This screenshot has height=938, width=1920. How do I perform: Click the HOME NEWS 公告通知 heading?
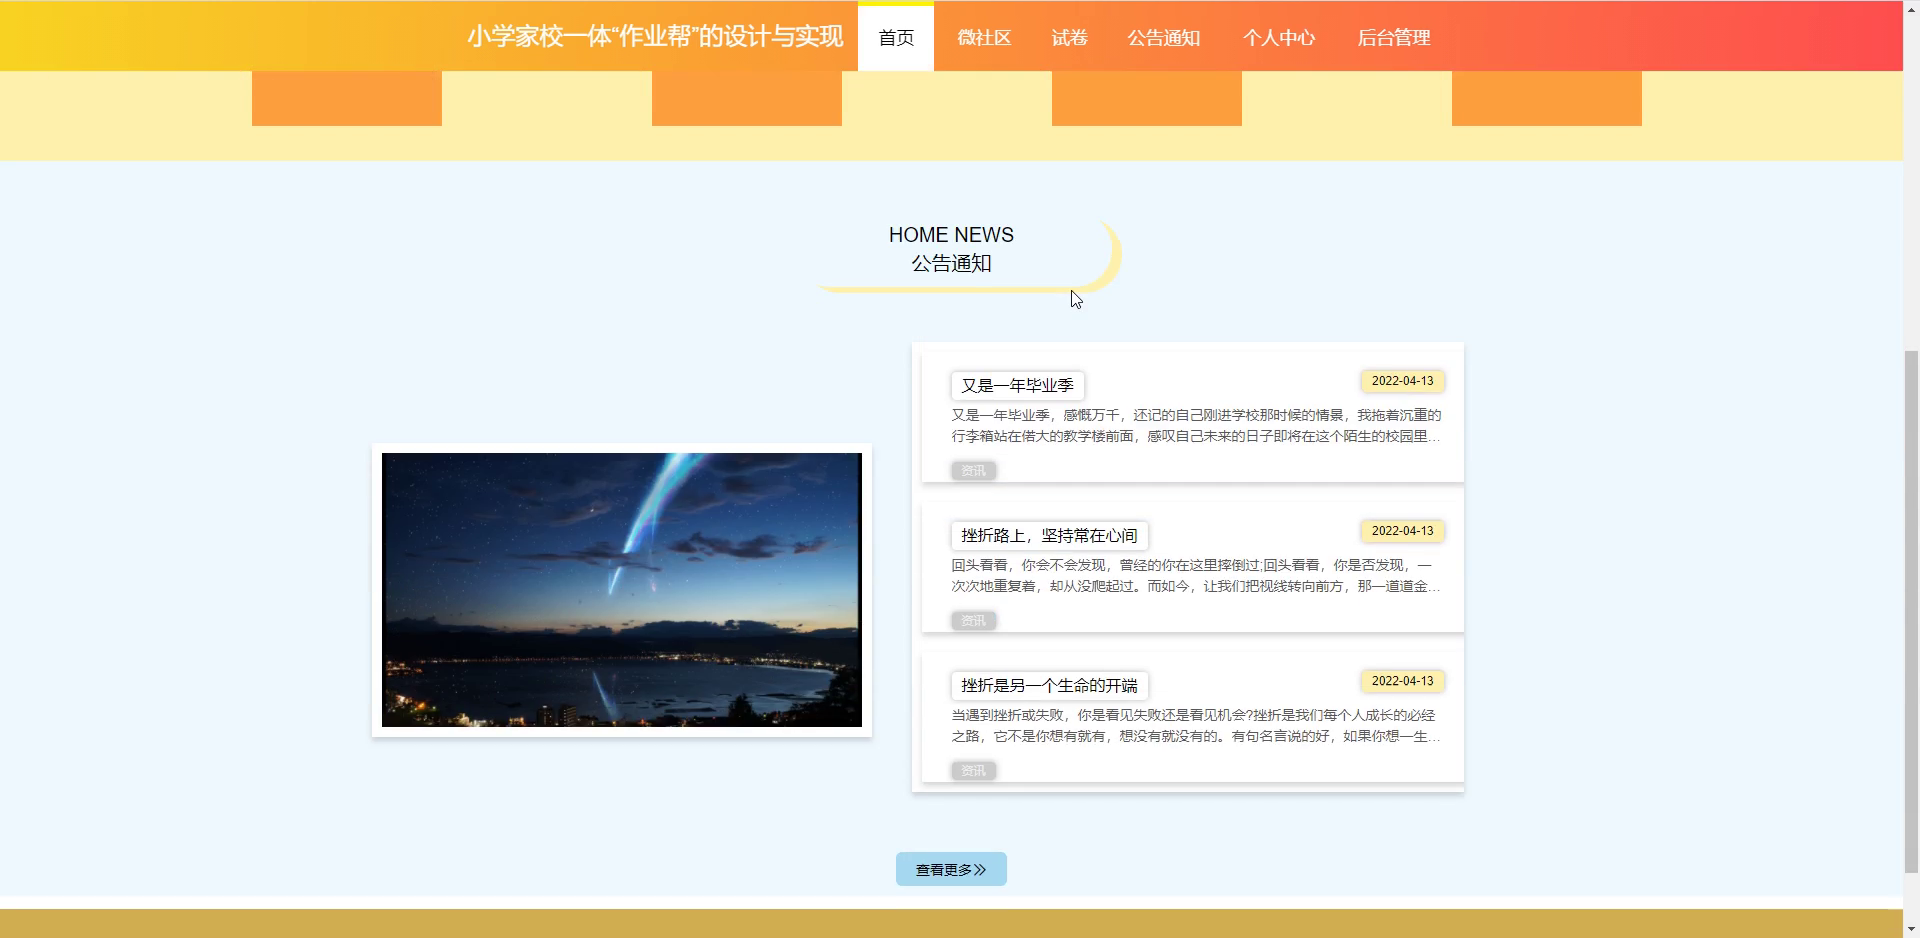(x=951, y=249)
